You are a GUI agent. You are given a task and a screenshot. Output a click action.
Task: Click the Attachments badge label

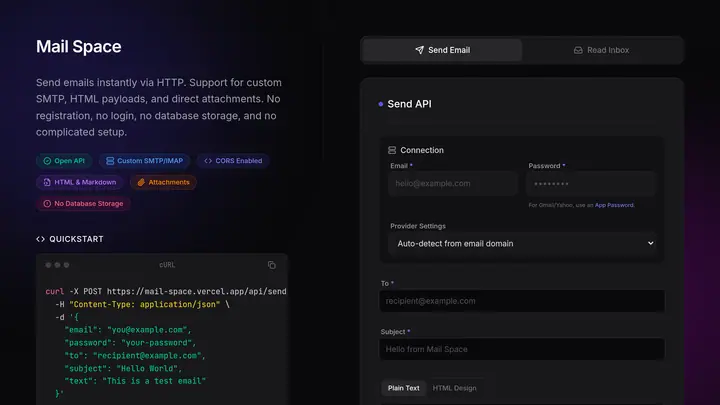coord(169,182)
